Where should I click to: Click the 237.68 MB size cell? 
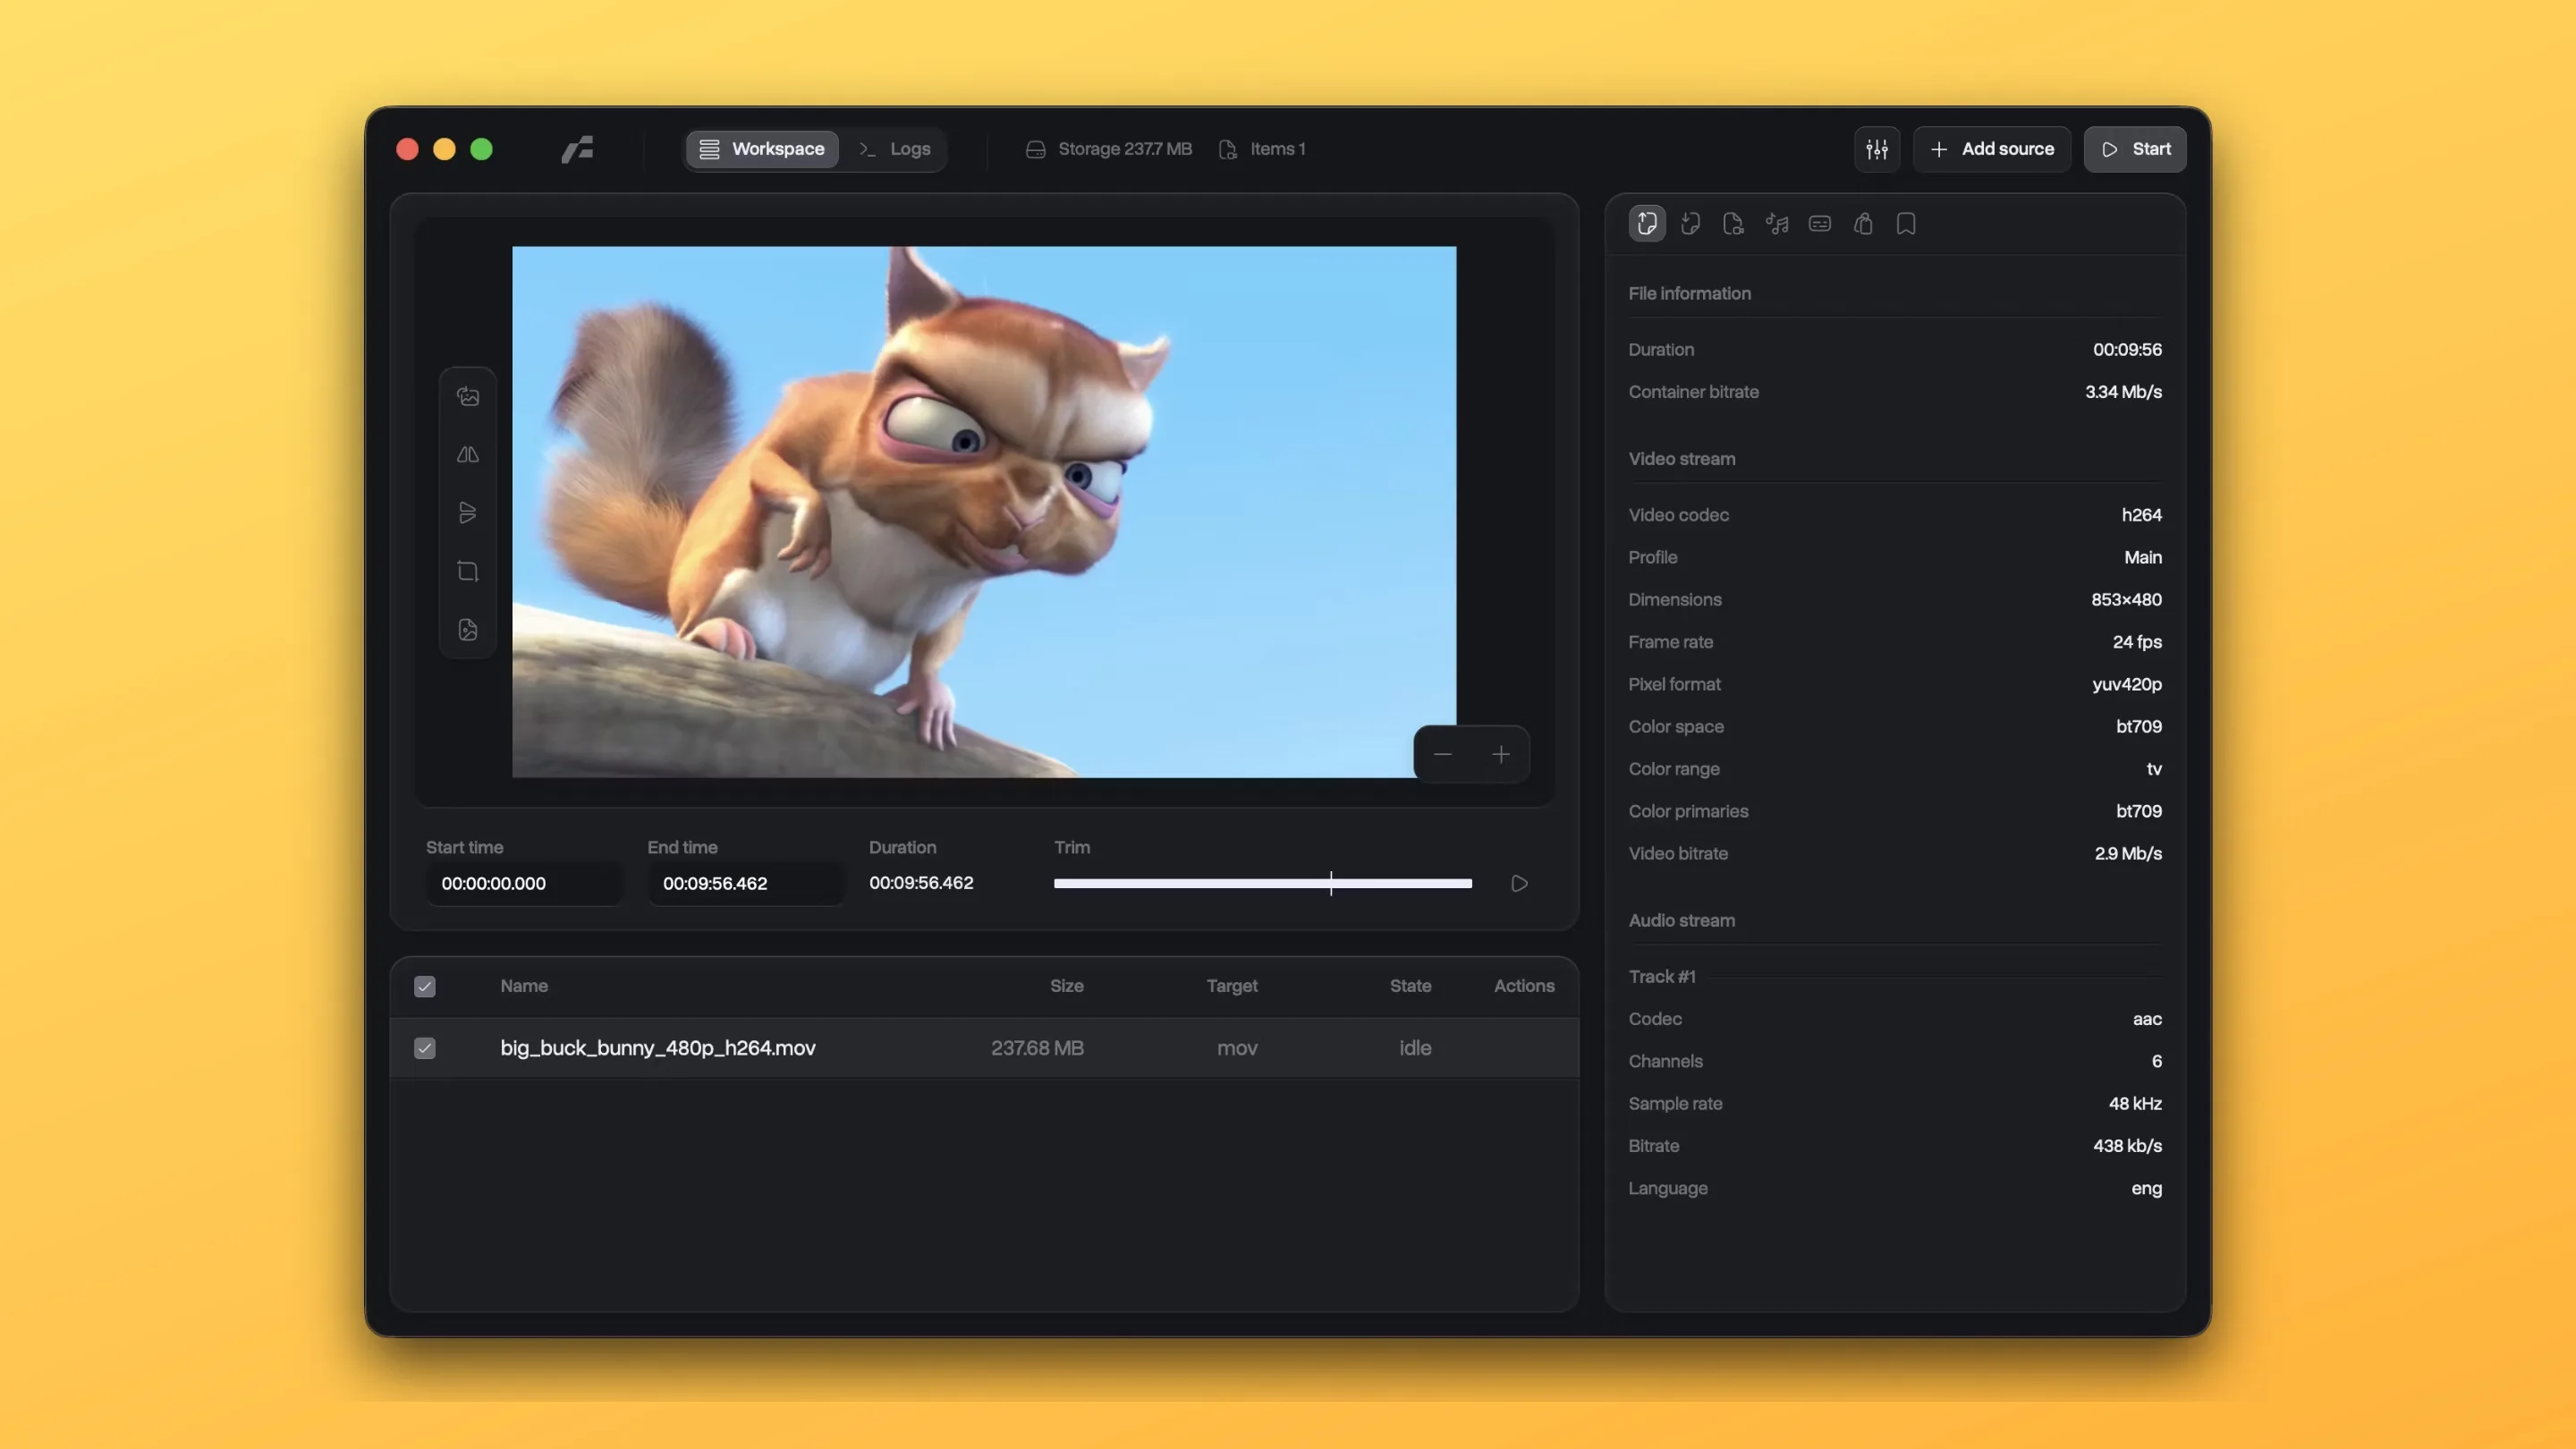1037,1048
